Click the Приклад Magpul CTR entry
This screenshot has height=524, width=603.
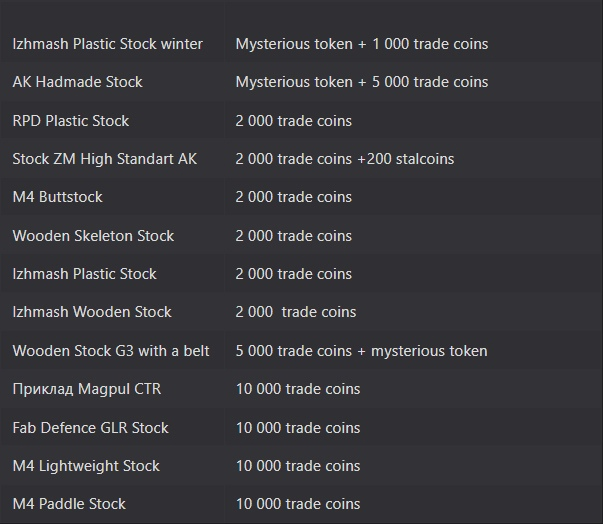pyautogui.click(x=87, y=389)
